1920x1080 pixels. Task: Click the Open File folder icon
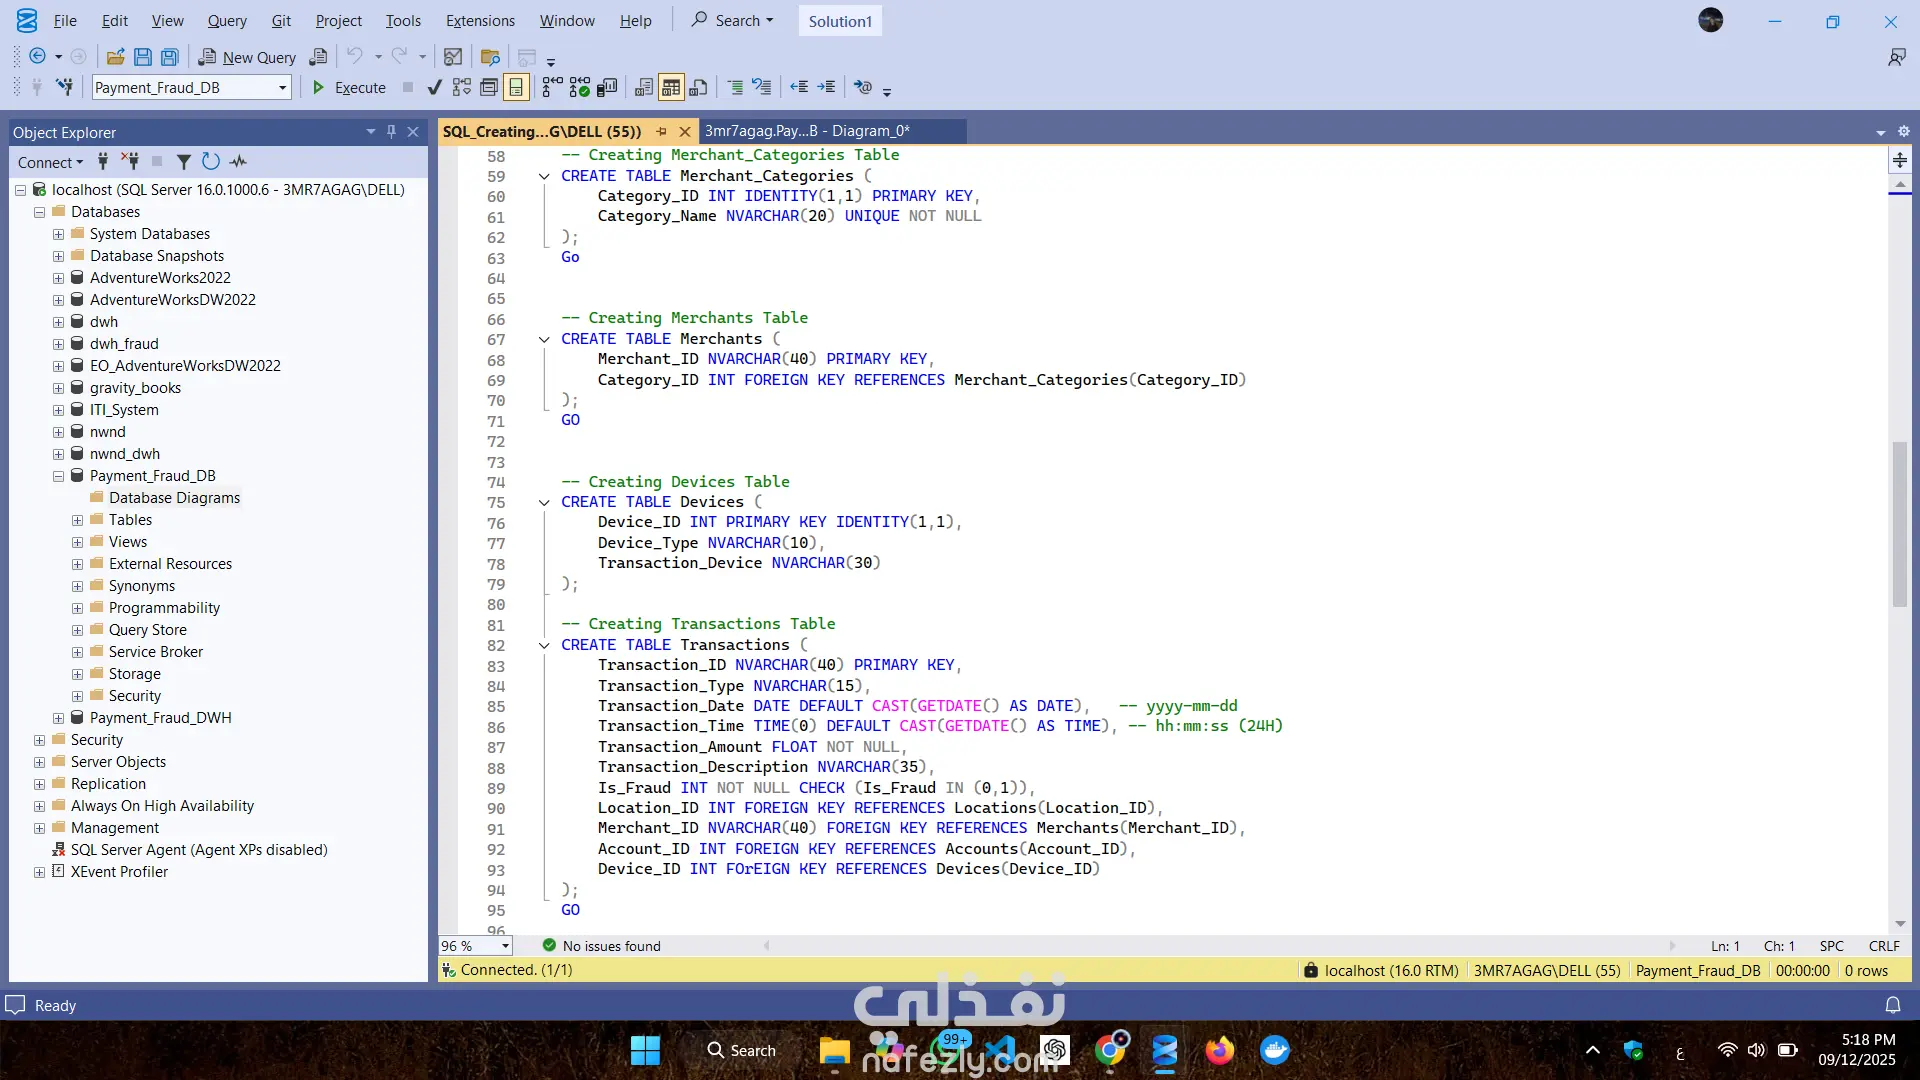[x=115, y=57]
